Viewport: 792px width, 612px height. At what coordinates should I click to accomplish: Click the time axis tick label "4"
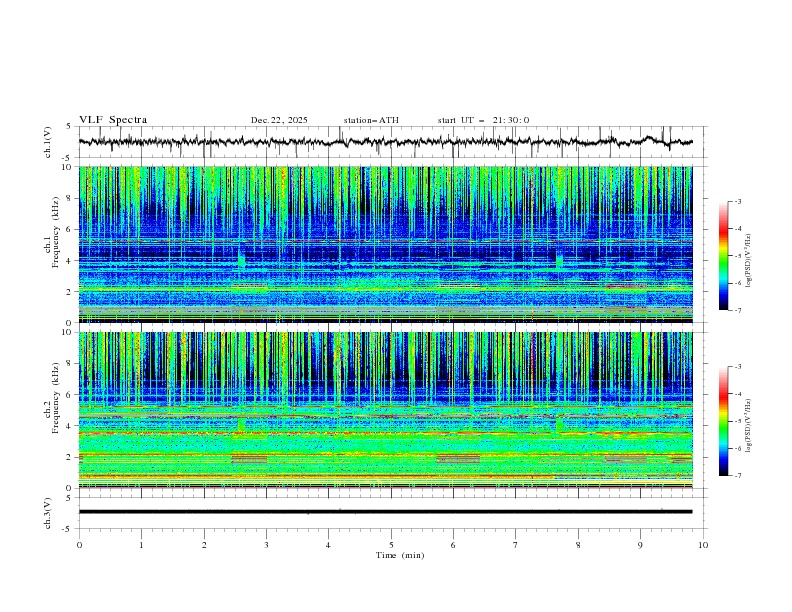(x=328, y=545)
